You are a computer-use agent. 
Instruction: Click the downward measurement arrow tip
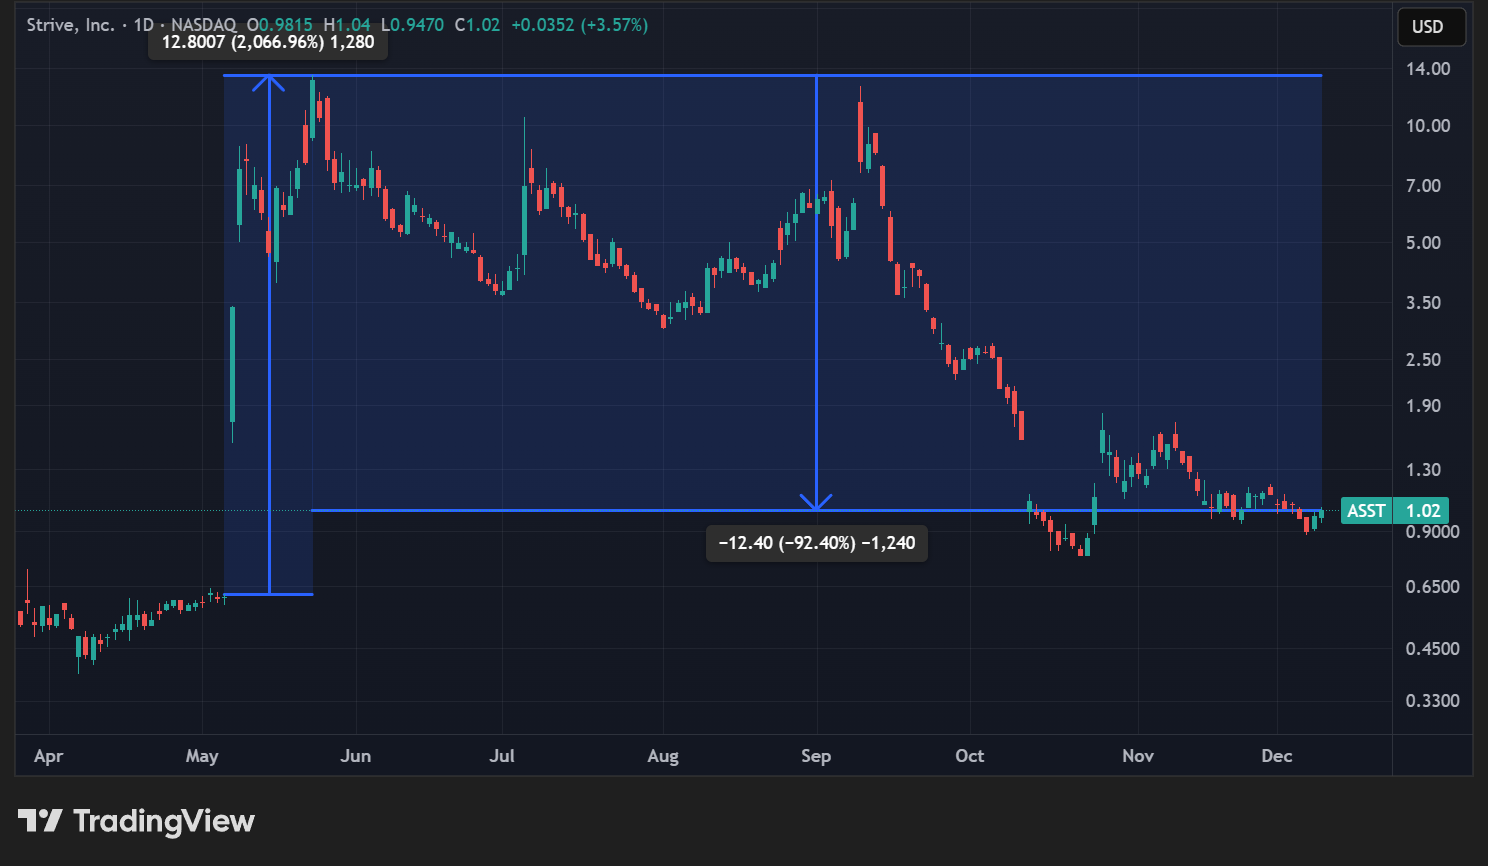coord(817,505)
